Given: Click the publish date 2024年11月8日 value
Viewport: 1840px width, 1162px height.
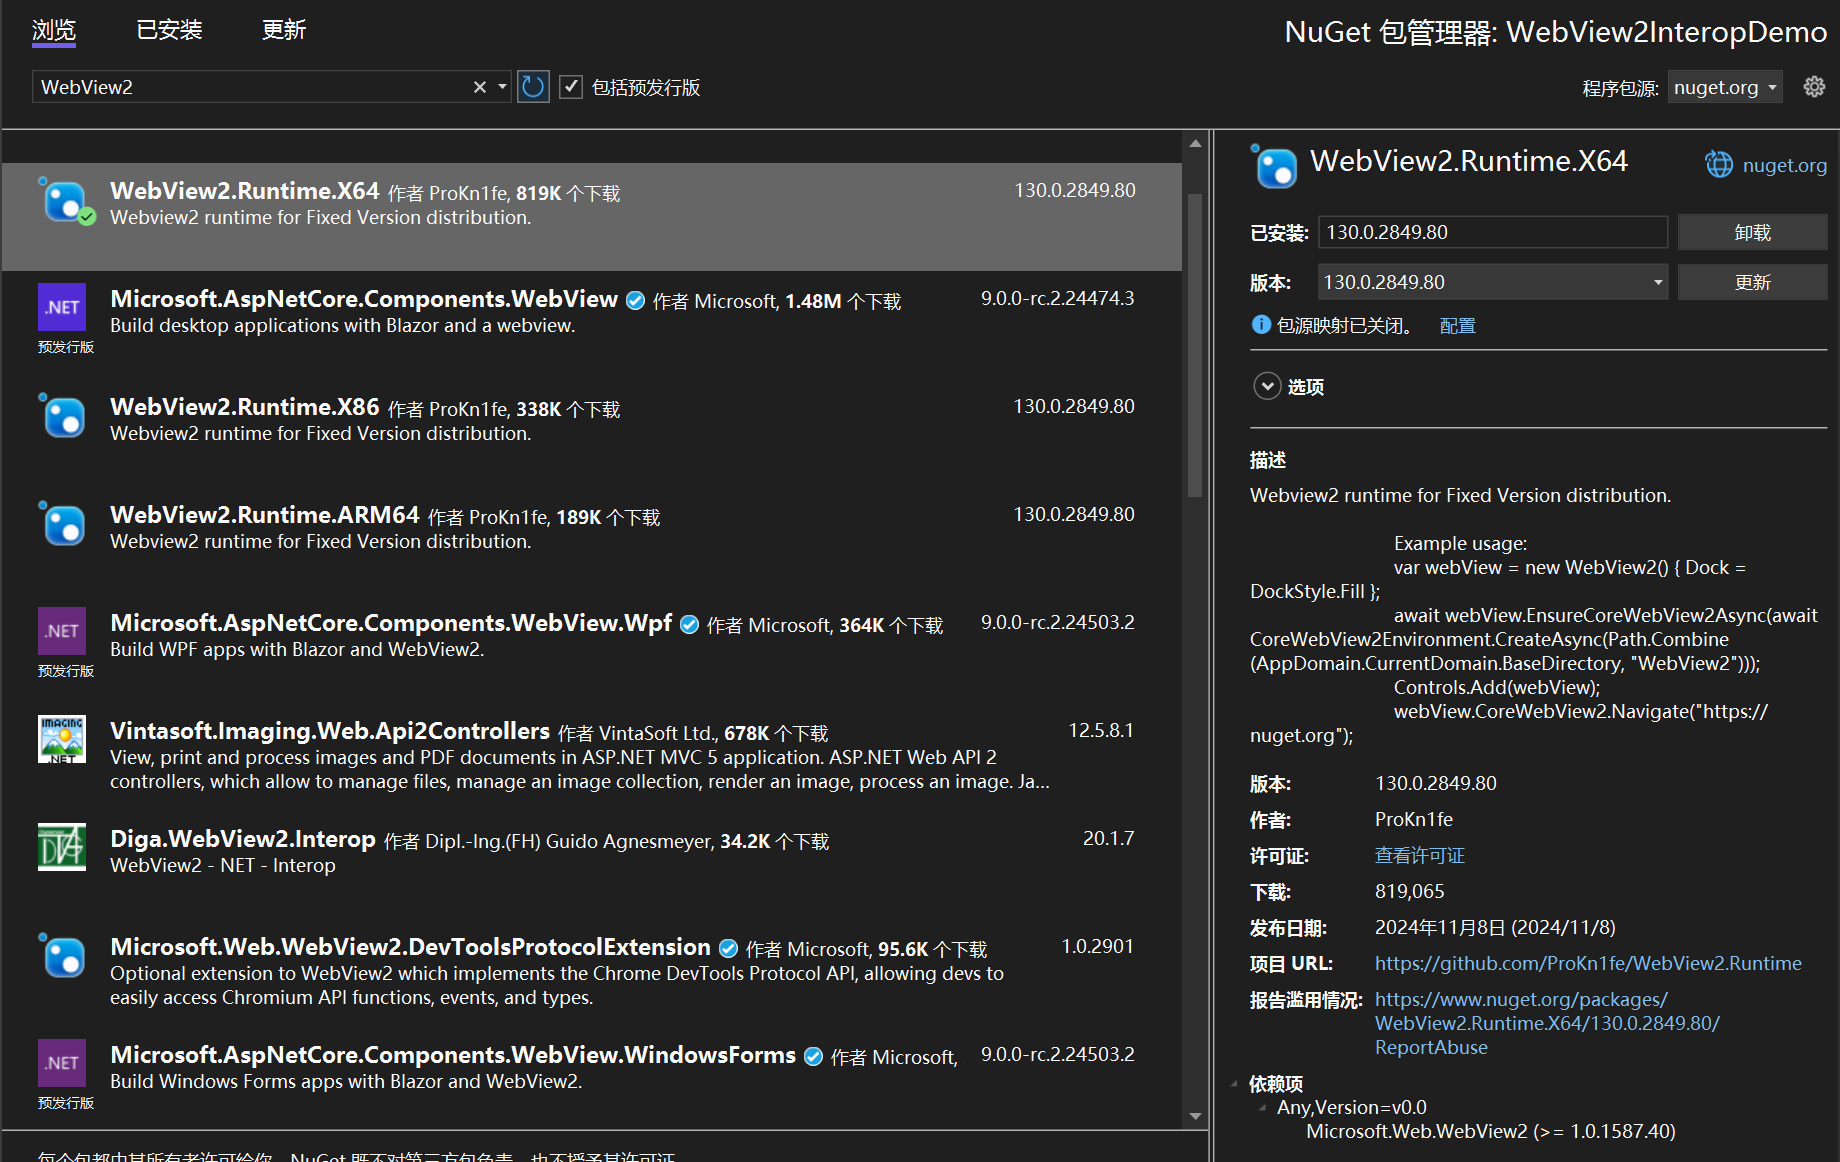Looking at the screenshot, I should [x=1495, y=927].
